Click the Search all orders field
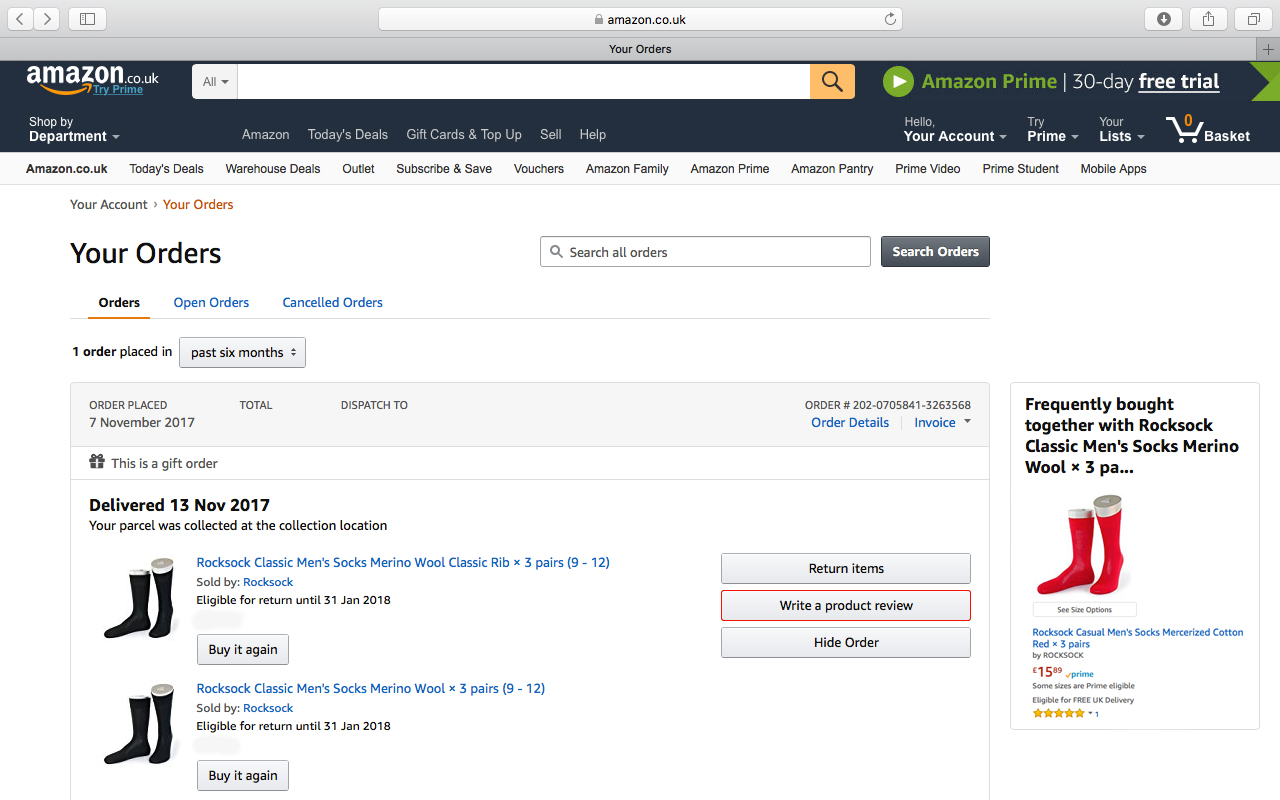 coord(705,252)
